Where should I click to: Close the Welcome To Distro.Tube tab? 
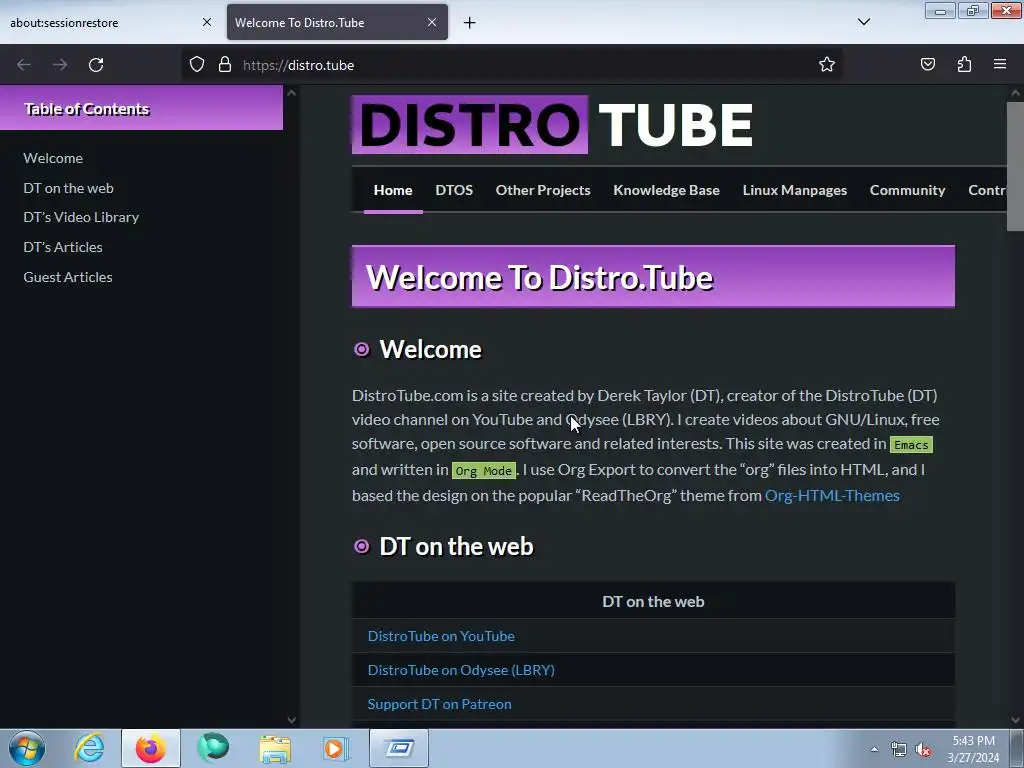[x=432, y=23]
